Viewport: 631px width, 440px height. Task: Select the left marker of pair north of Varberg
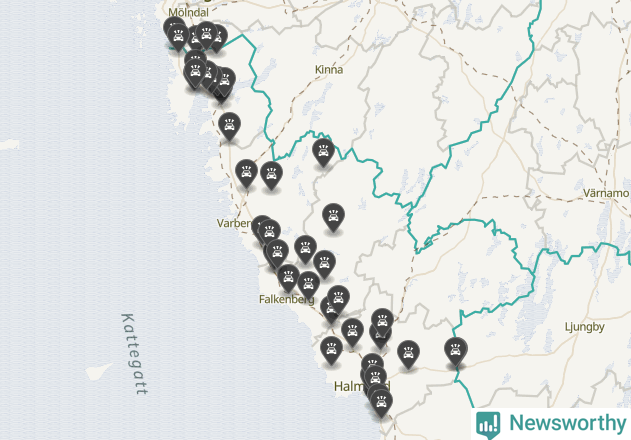pos(246,174)
